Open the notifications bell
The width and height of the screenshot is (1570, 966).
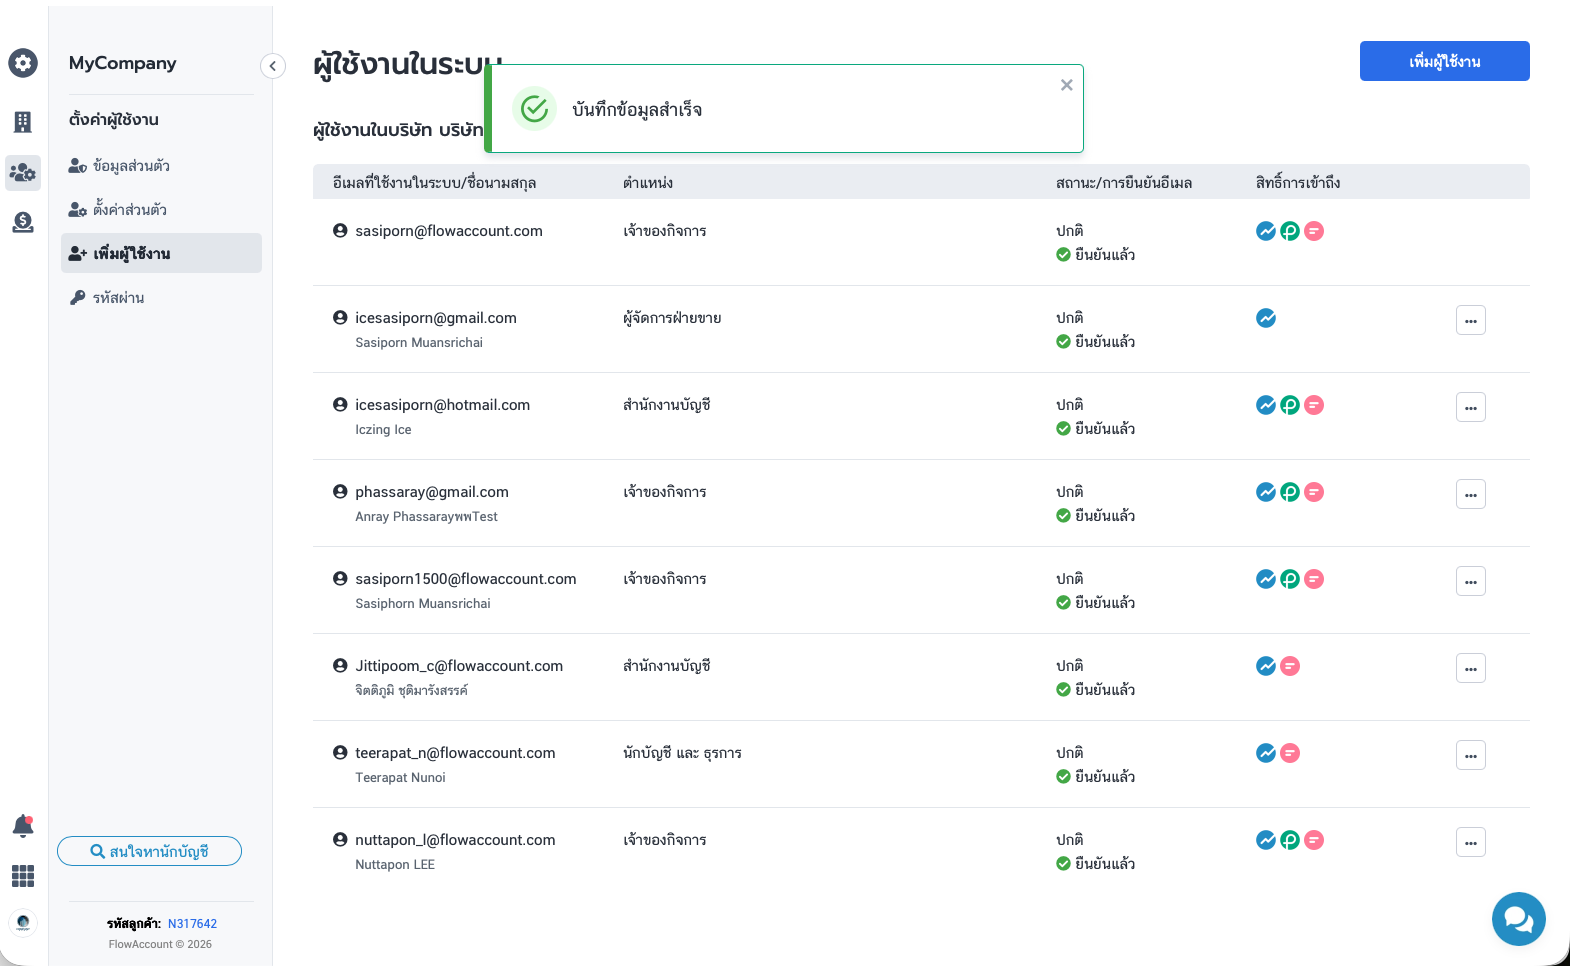(x=23, y=826)
